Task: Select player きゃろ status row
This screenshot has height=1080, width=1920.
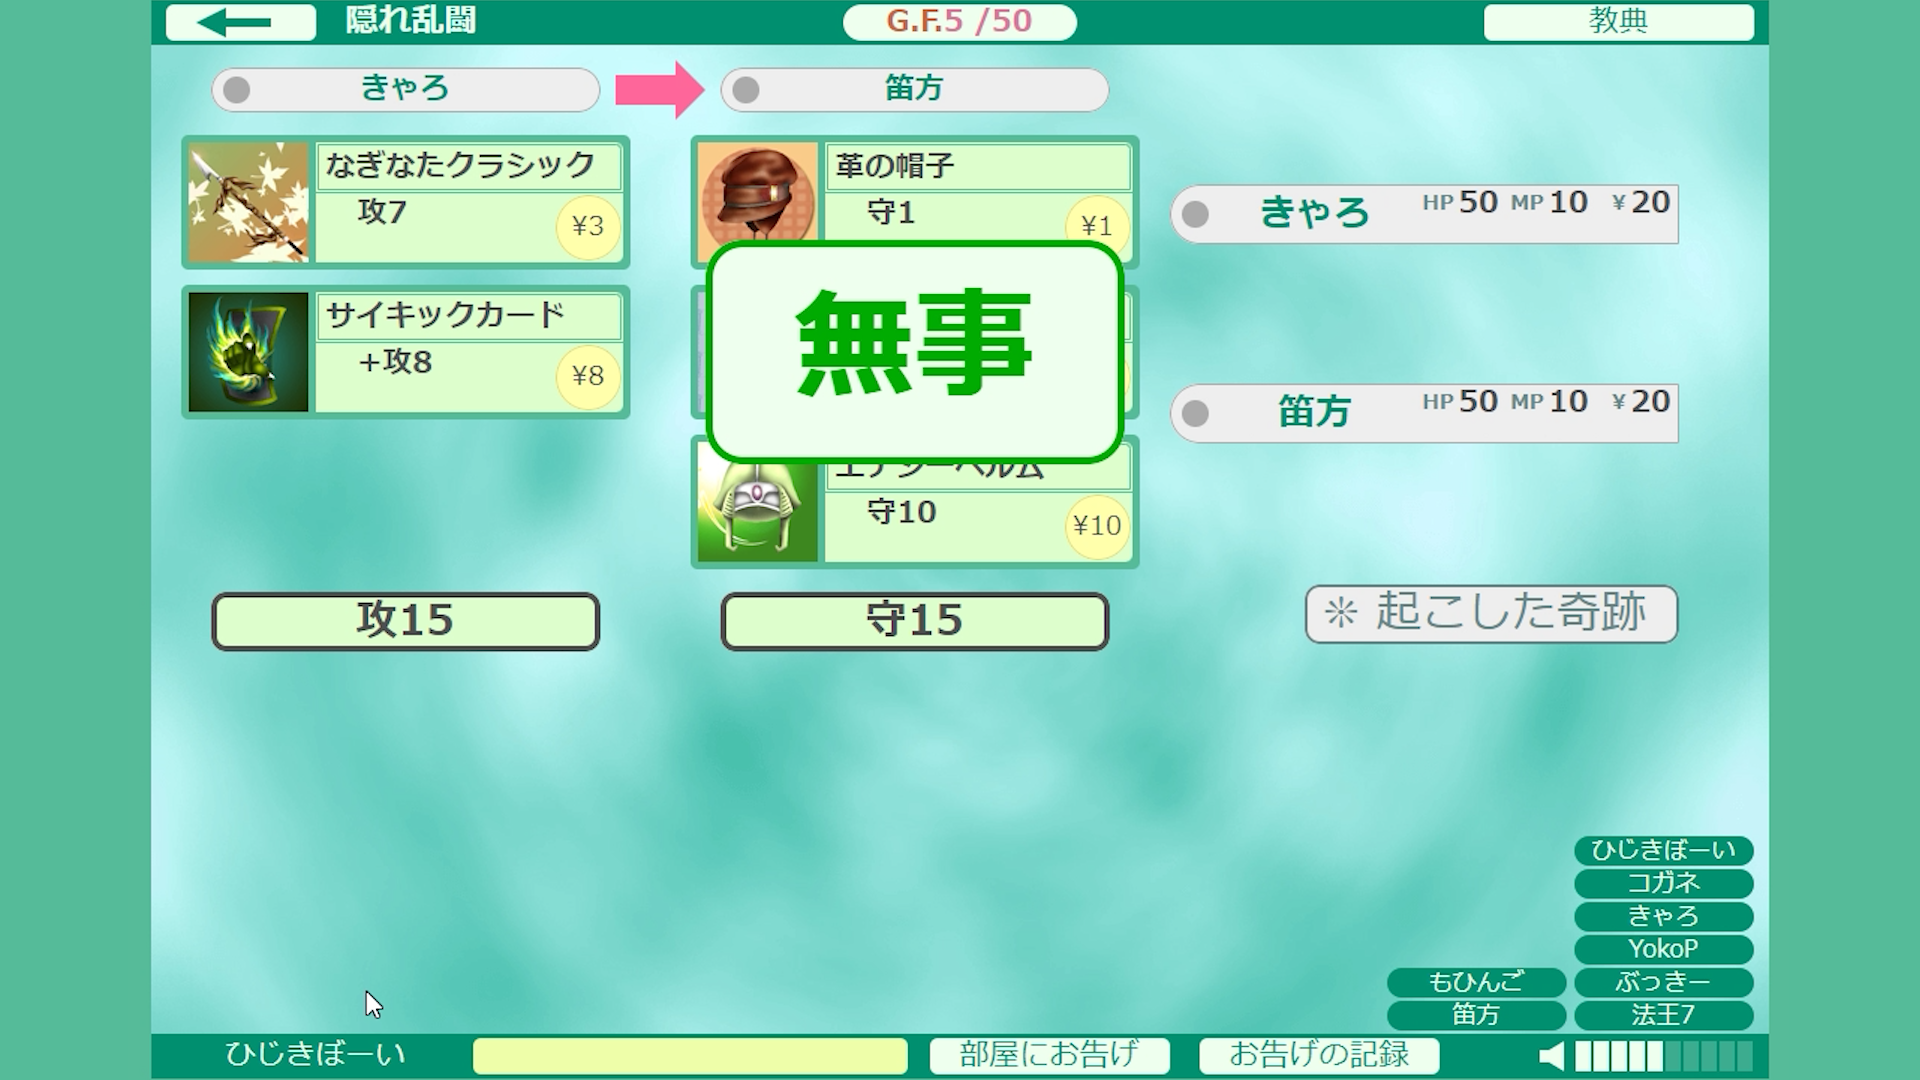Action: 1424,213
